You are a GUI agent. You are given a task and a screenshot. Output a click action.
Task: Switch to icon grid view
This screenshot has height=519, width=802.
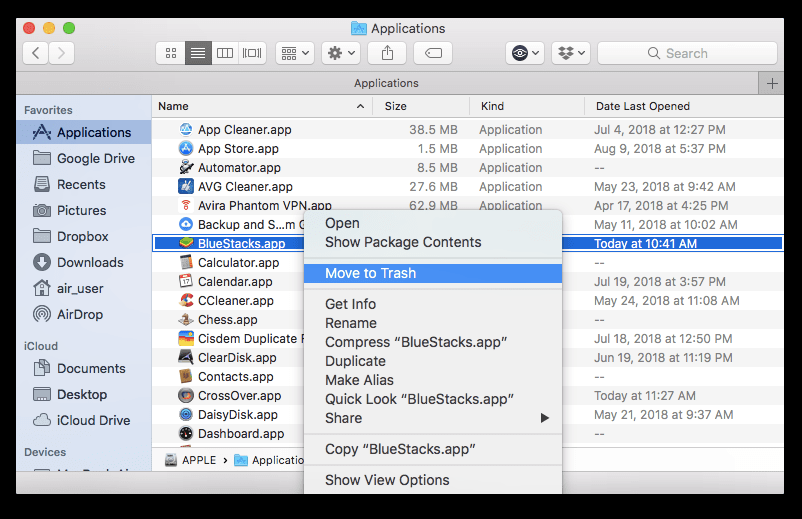tap(171, 53)
